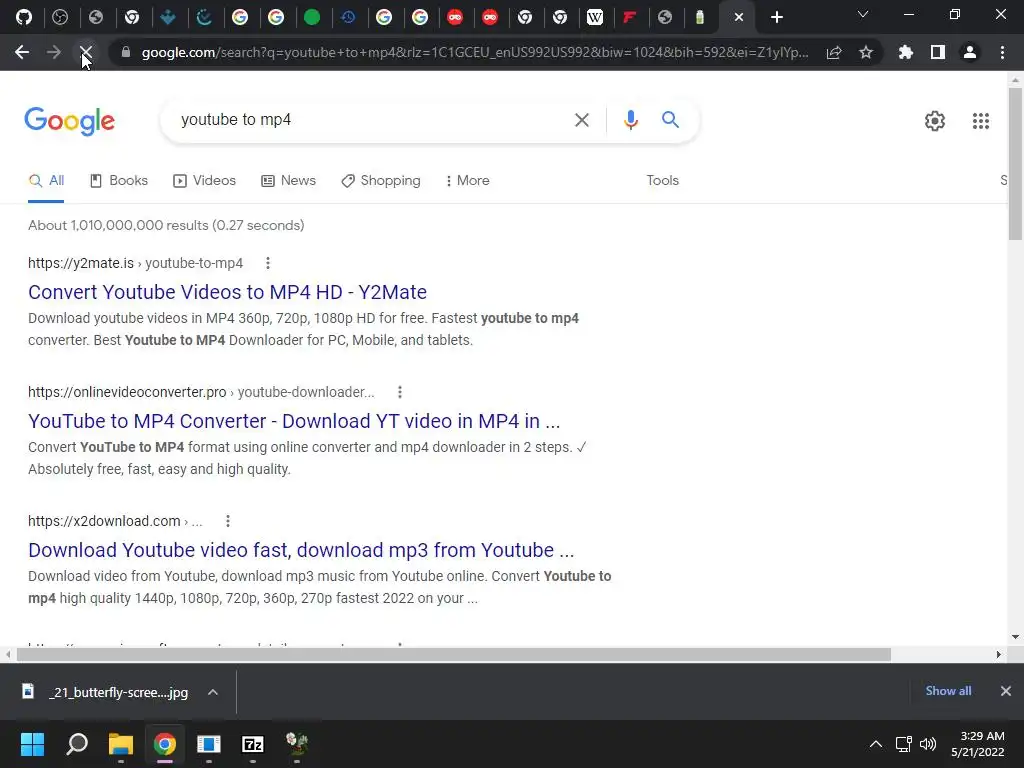1024x768 pixels.
Task: Switch to the green circle icon tab
Action: [312, 17]
